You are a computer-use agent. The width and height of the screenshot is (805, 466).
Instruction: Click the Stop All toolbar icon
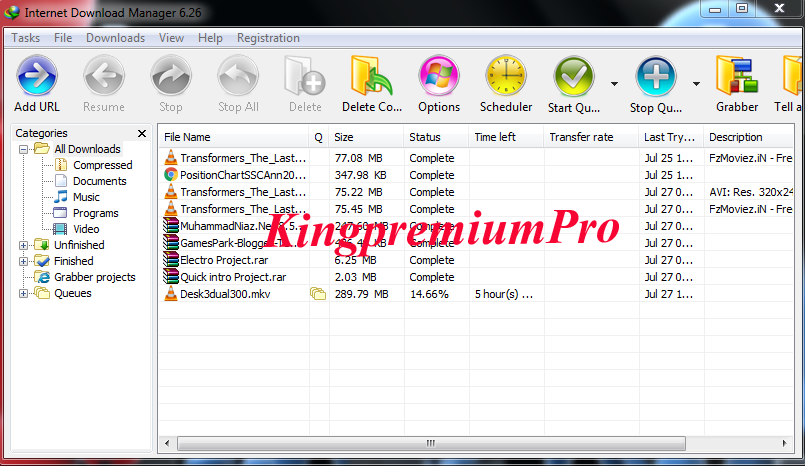click(x=238, y=76)
